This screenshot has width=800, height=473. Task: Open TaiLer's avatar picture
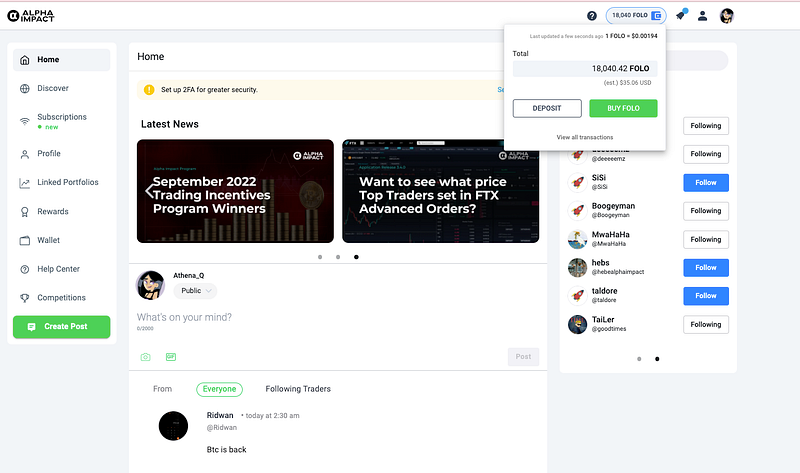(578, 324)
